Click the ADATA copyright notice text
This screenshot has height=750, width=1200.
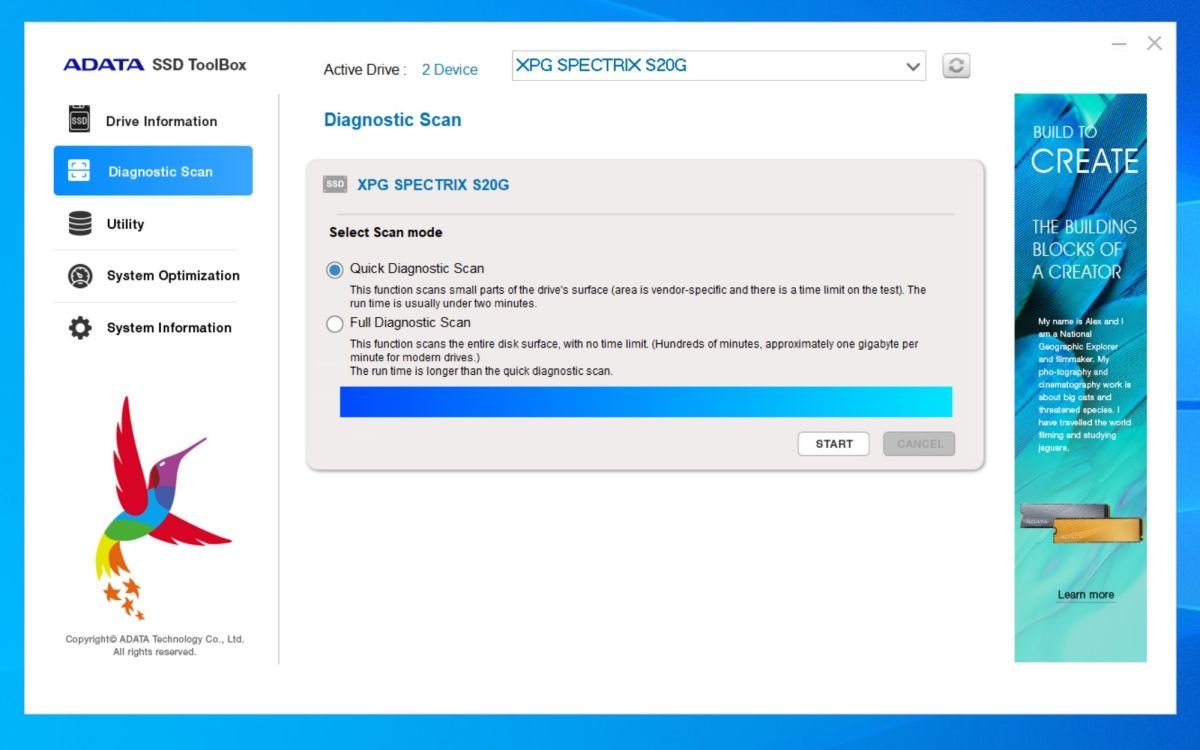(x=155, y=645)
